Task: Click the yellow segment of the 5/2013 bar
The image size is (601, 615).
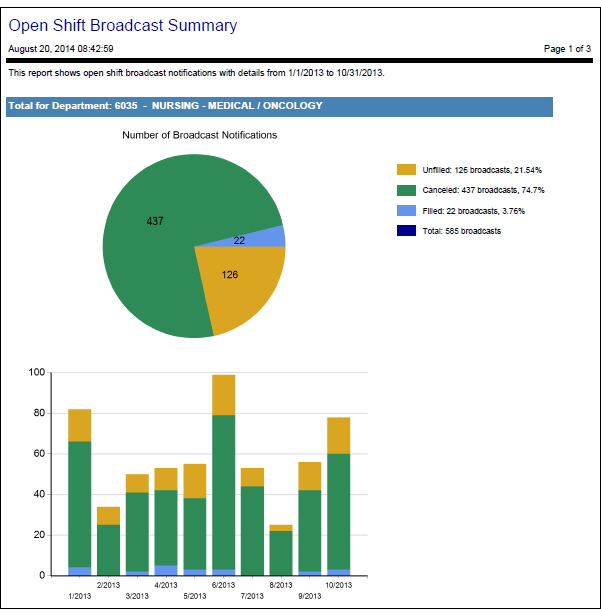Action: (x=194, y=481)
